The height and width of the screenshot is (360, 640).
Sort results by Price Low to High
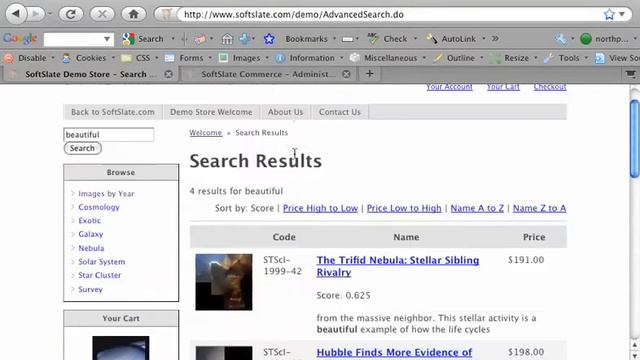coord(404,208)
